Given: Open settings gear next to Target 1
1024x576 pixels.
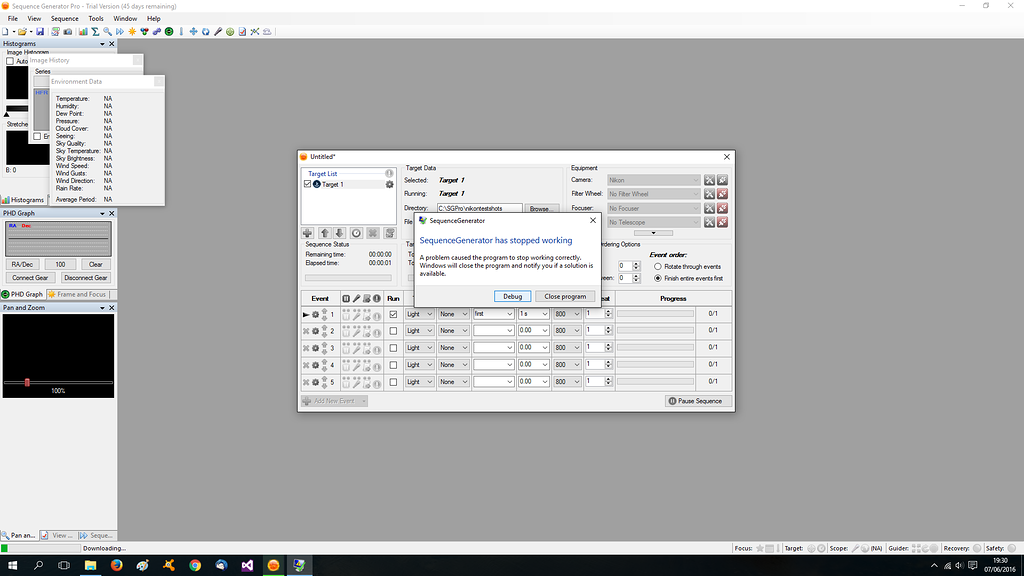Looking at the screenshot, I should pyautogui.click(x=390, y=184).
